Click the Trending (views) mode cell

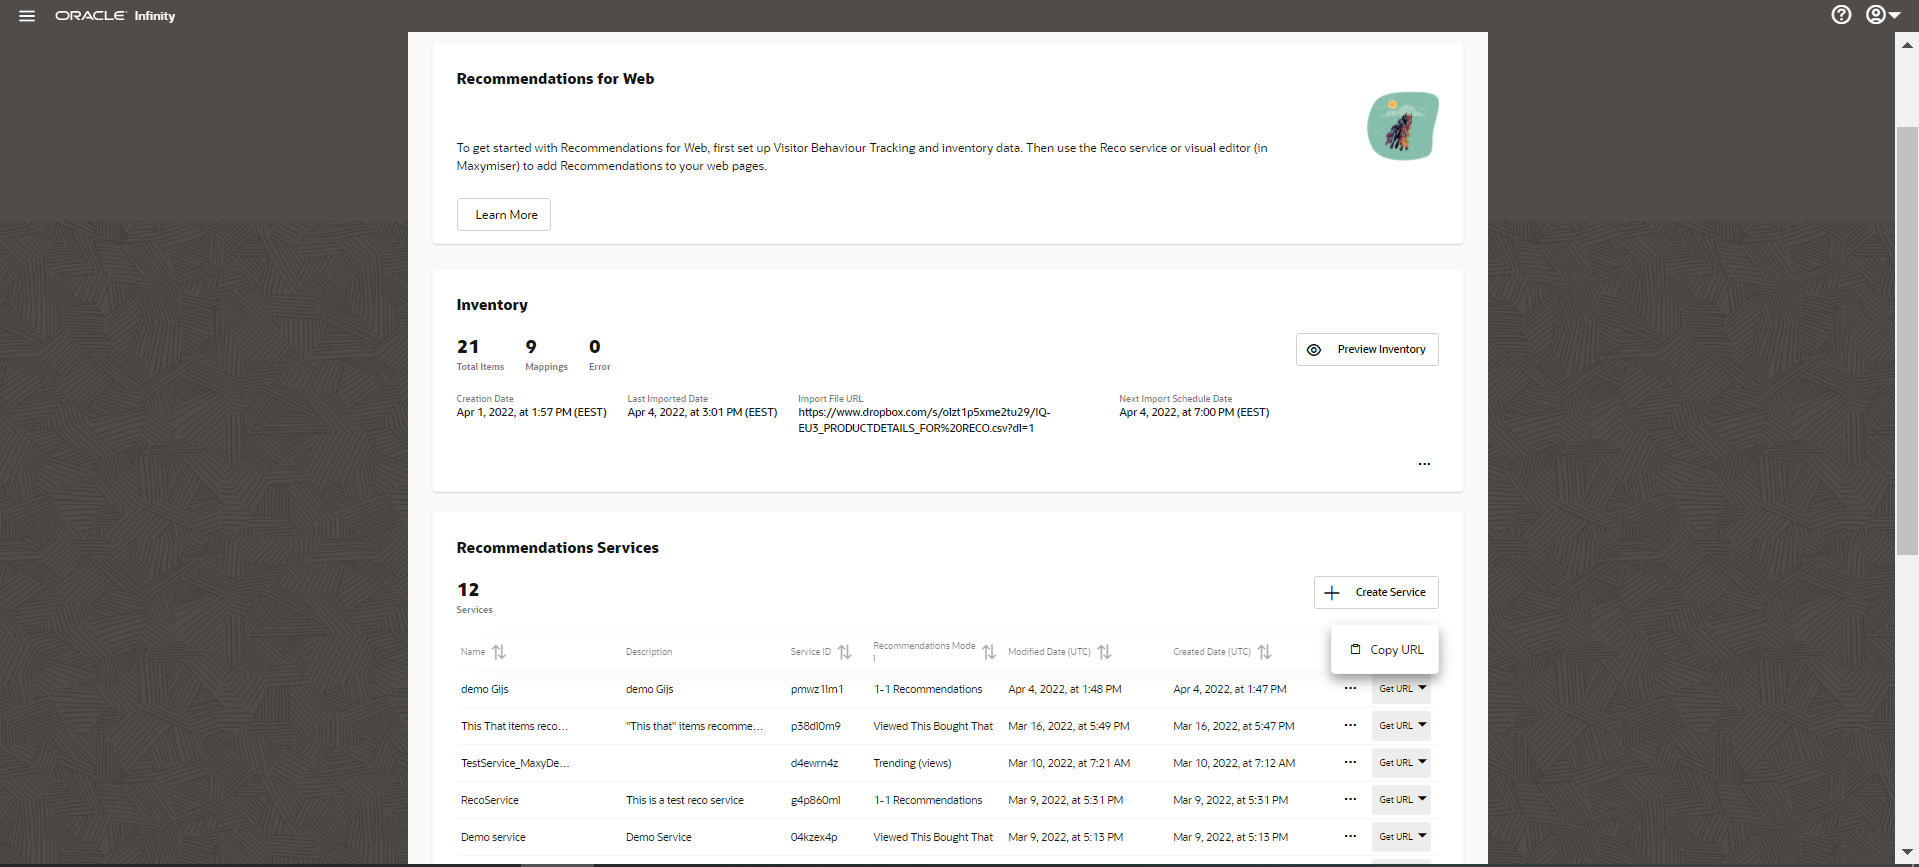pyautogui.click(x=912, y=763)
